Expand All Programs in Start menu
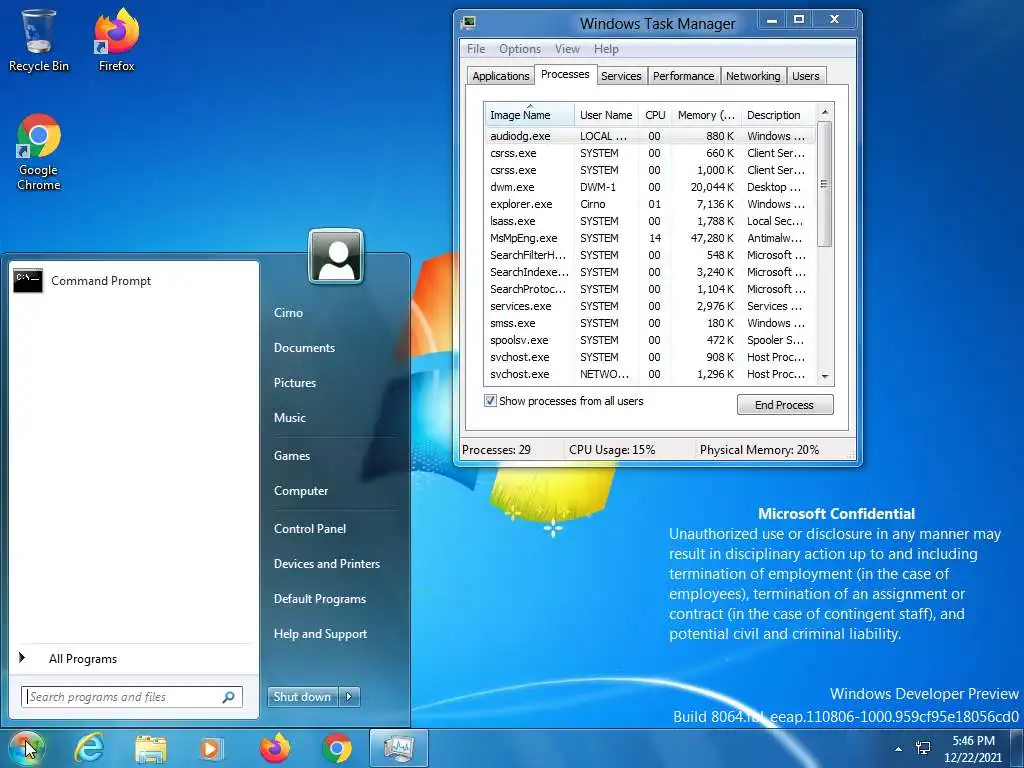 coord(134,659)
